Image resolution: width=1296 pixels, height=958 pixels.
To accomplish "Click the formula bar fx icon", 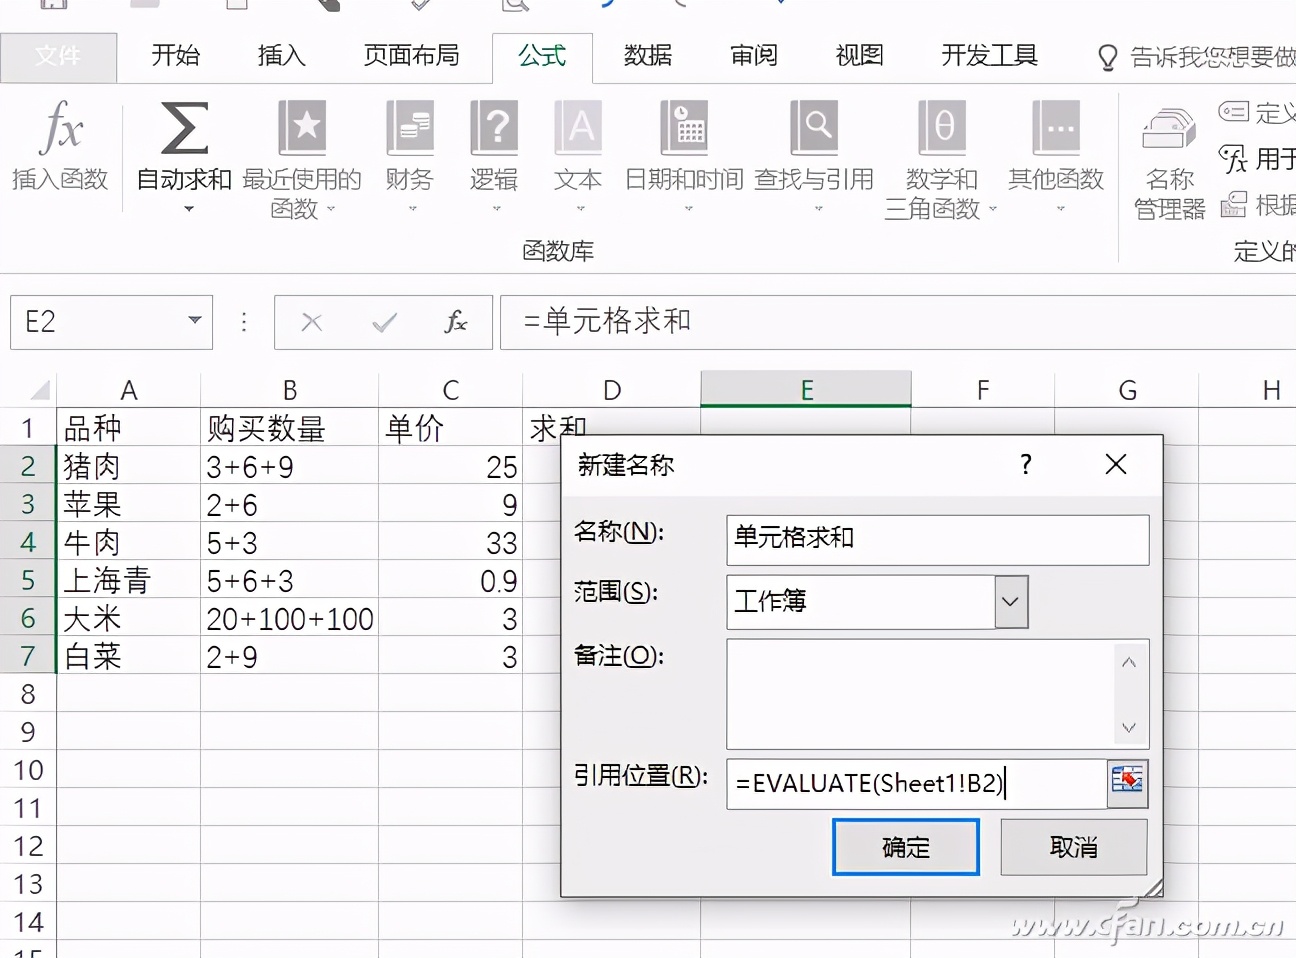I will tap(456, 322).
